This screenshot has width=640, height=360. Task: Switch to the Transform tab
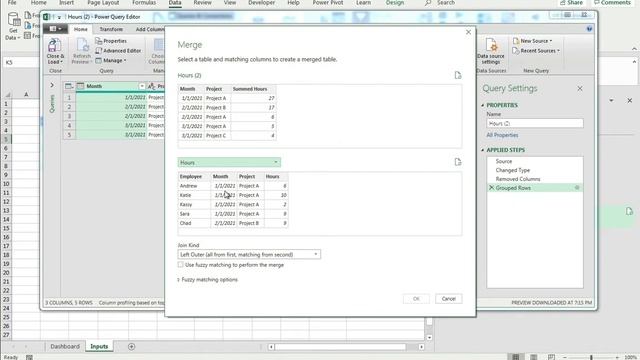111,29
